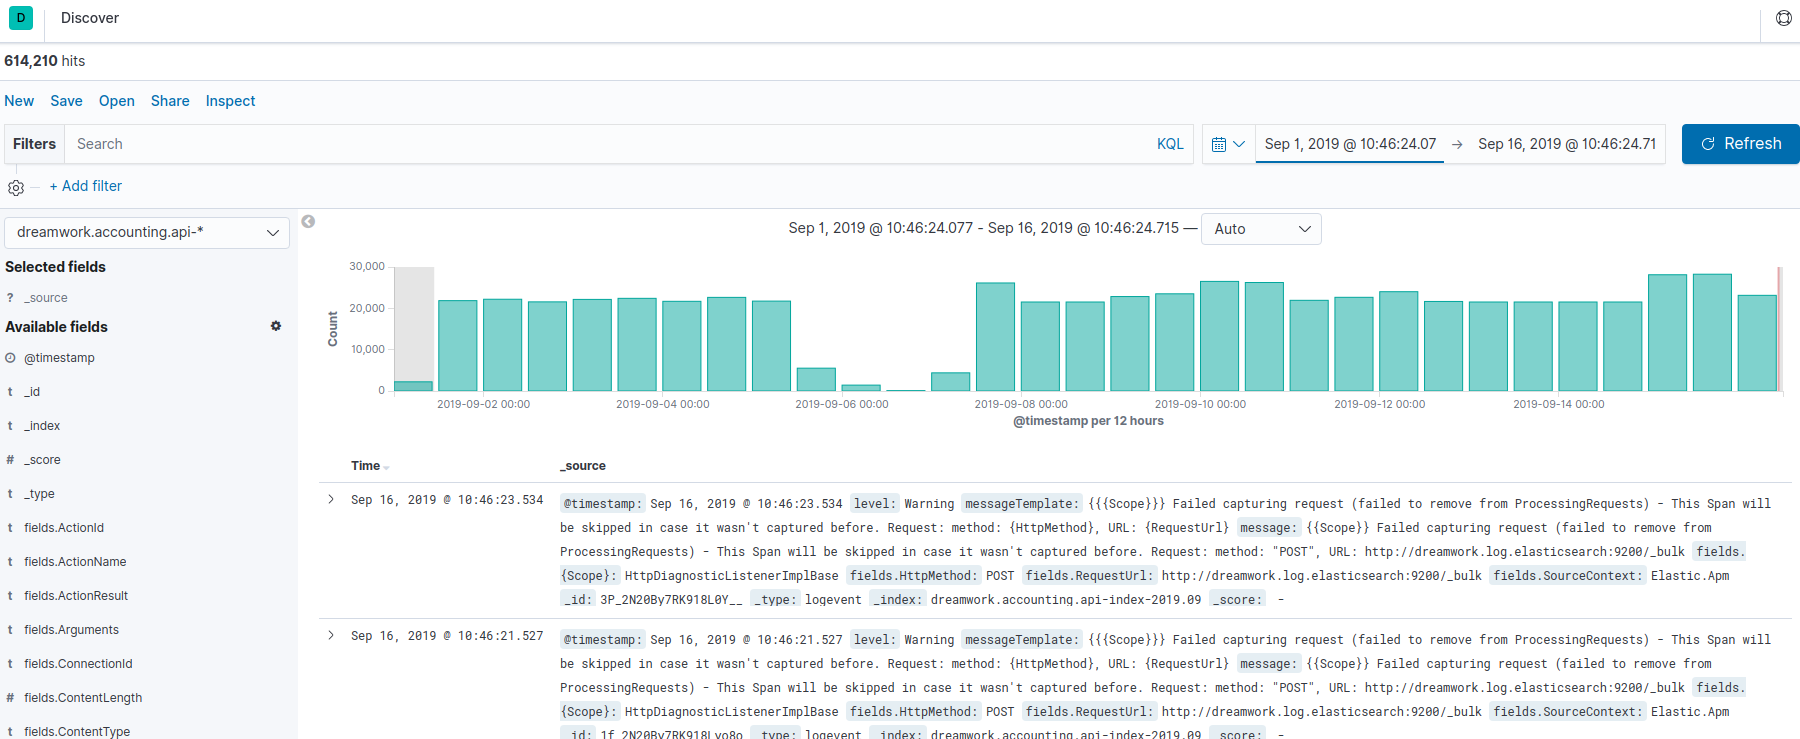
Task: Open the filter options gear icon
Action: click(x=16, y=187)
